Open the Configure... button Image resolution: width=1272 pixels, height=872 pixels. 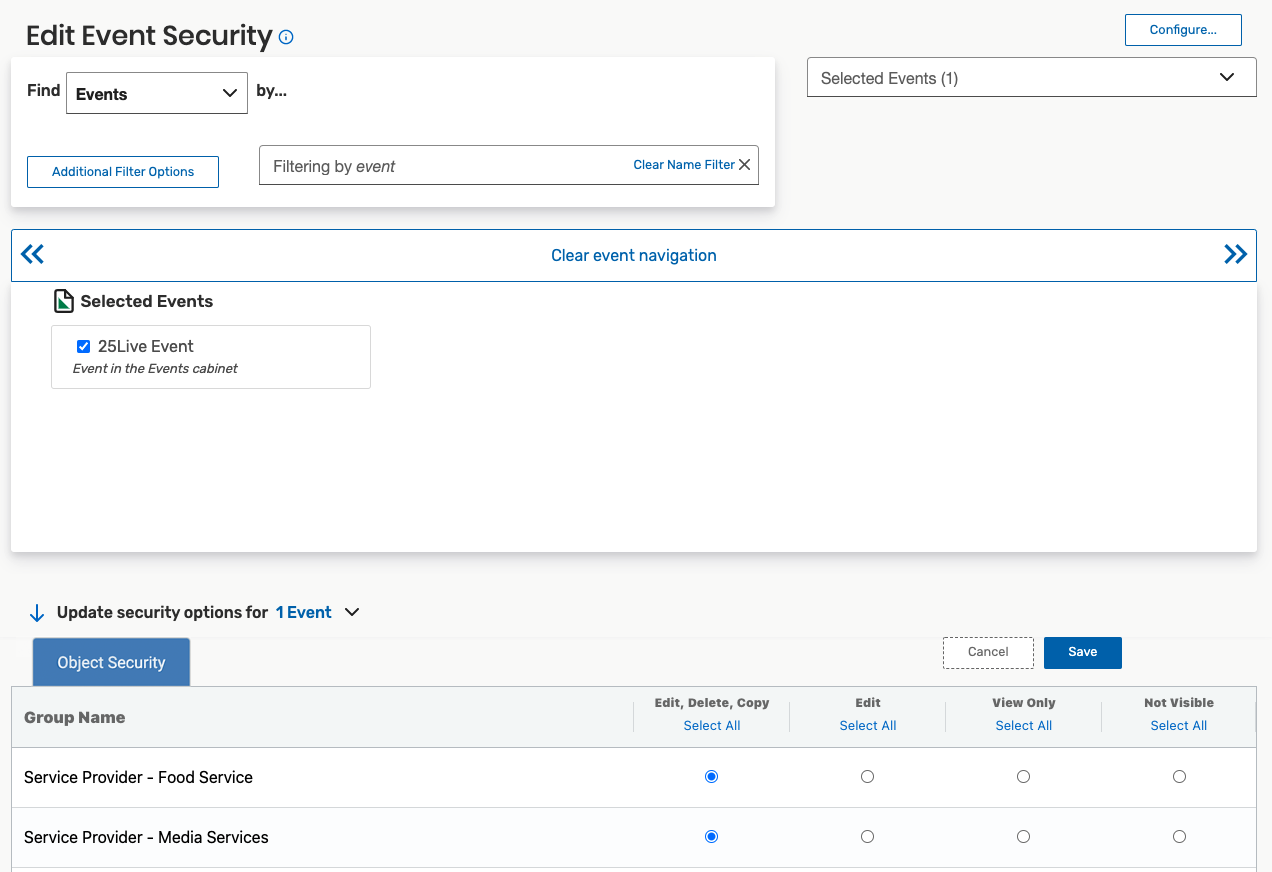click(x=1183, y=30)
